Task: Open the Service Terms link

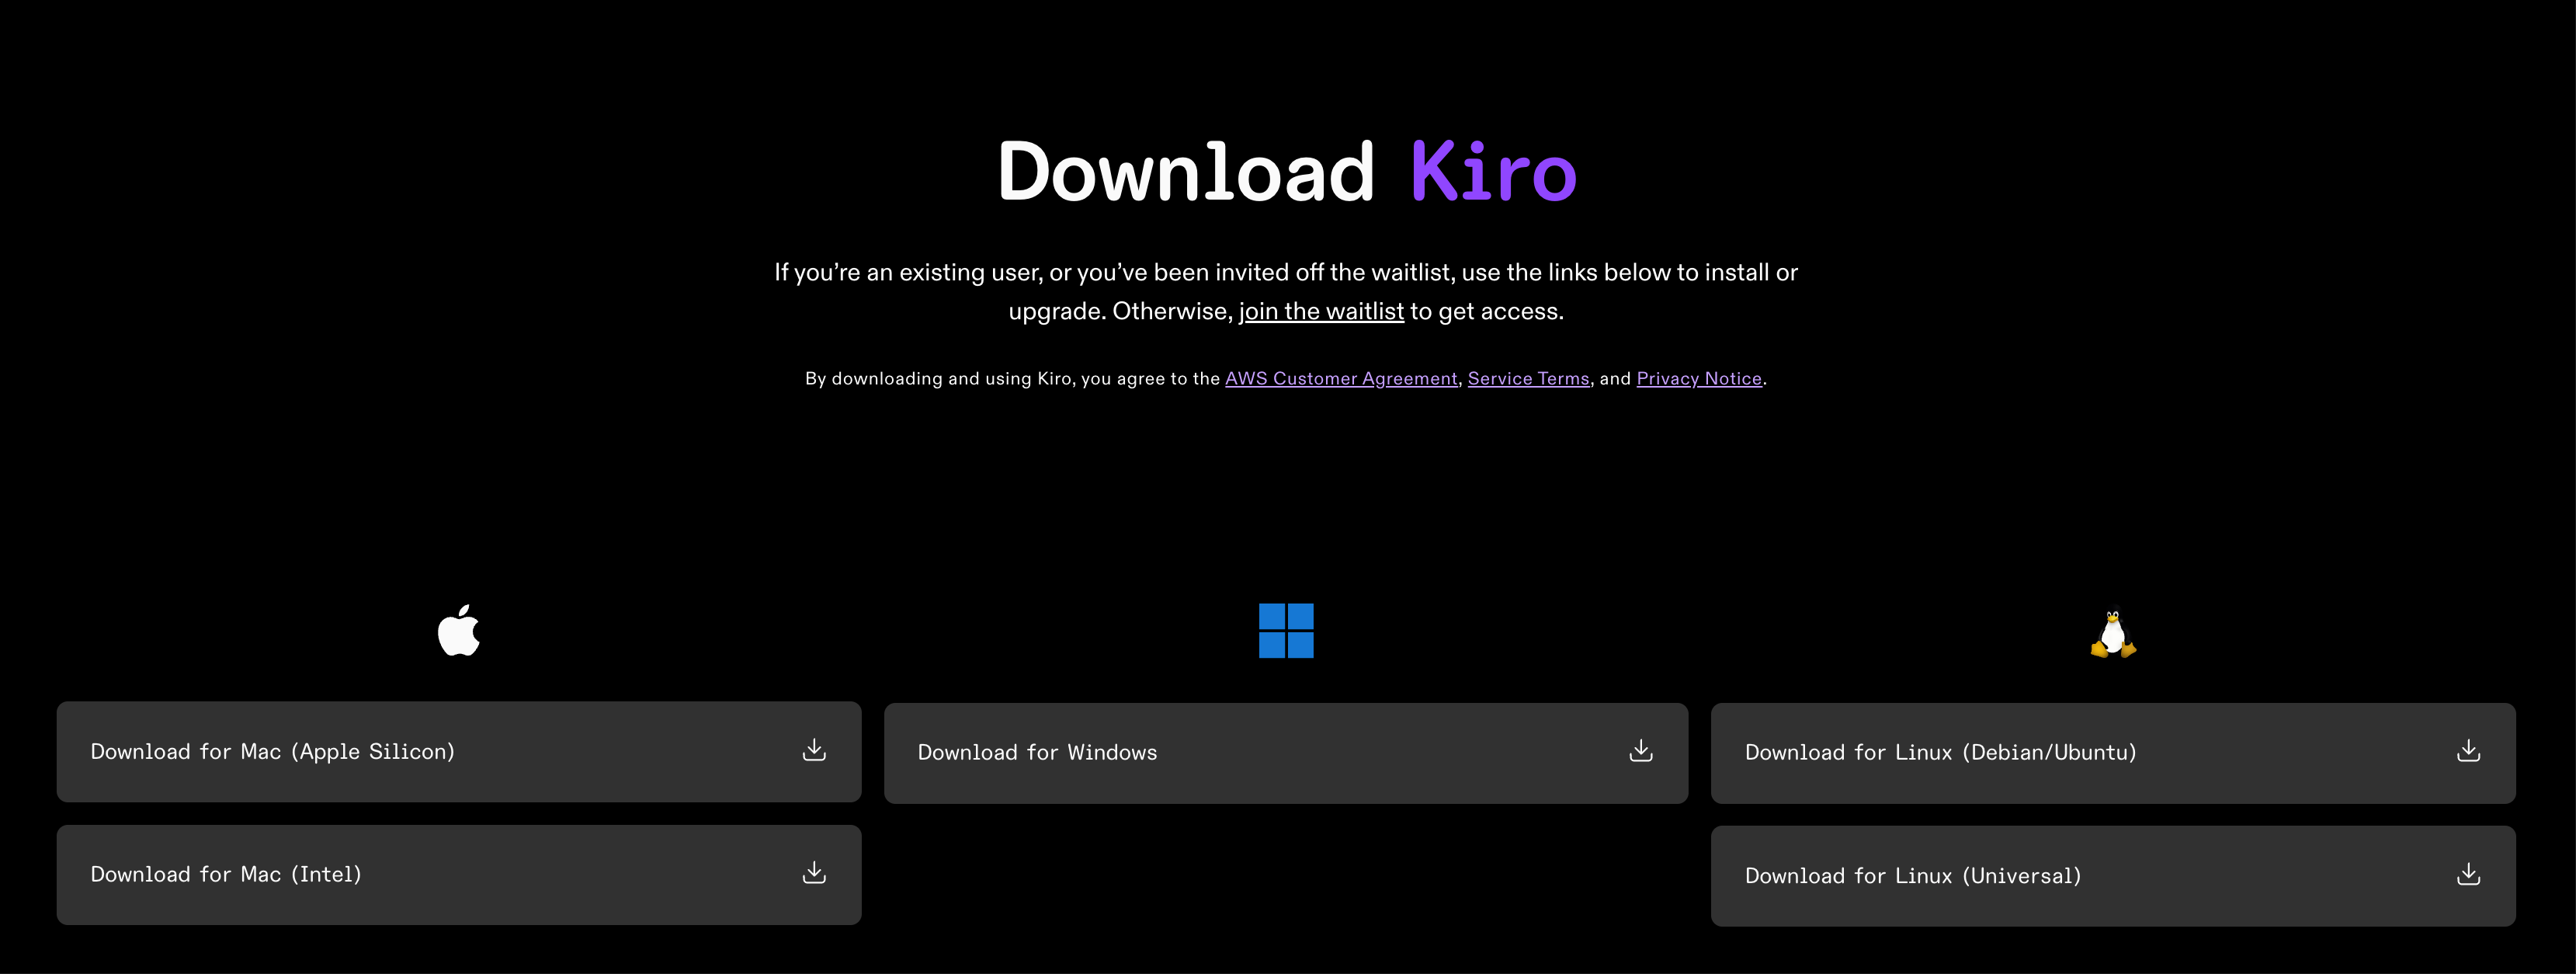Action: pyautogui.click(x=1528, y=378)
